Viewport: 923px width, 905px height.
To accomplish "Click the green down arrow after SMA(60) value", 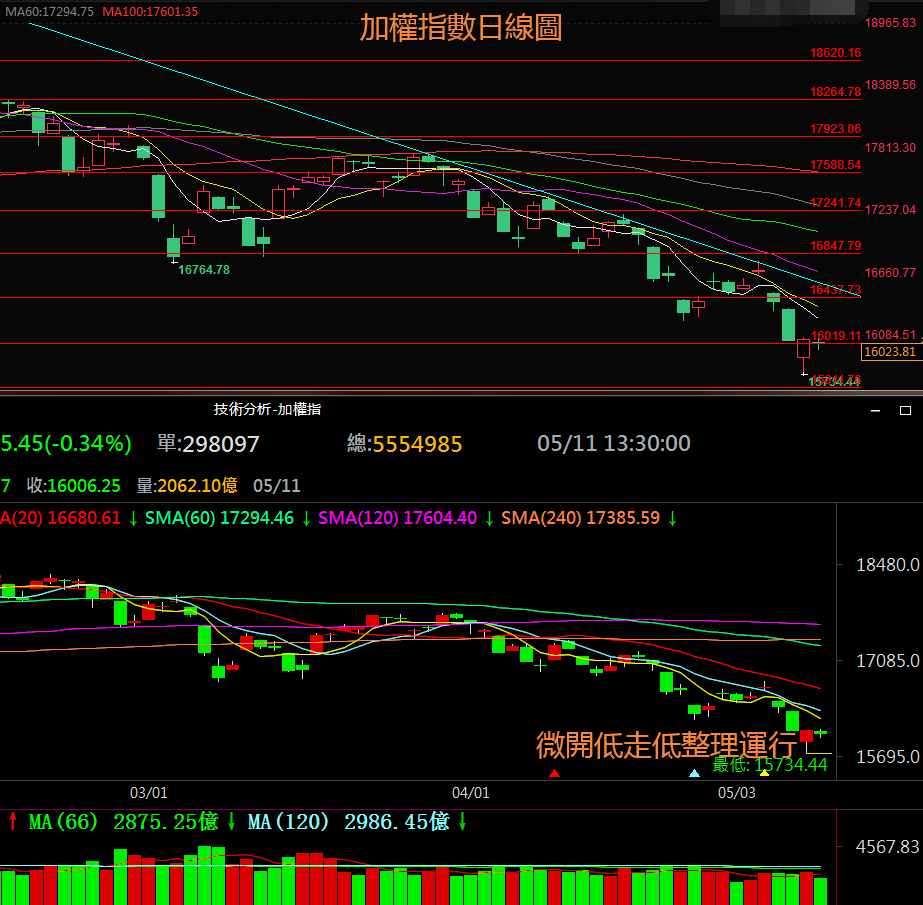I will pos(305,518).
